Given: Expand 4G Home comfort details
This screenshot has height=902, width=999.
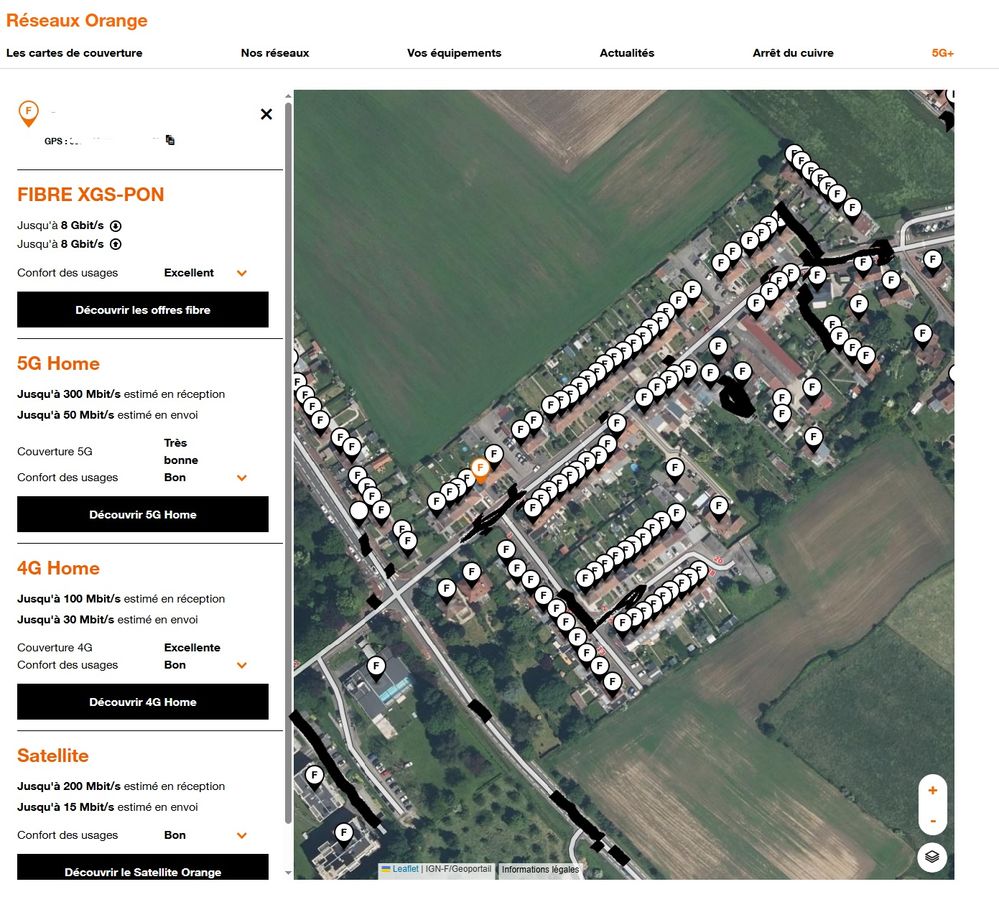Looking at the screenshot, I should tap(241, 665).
